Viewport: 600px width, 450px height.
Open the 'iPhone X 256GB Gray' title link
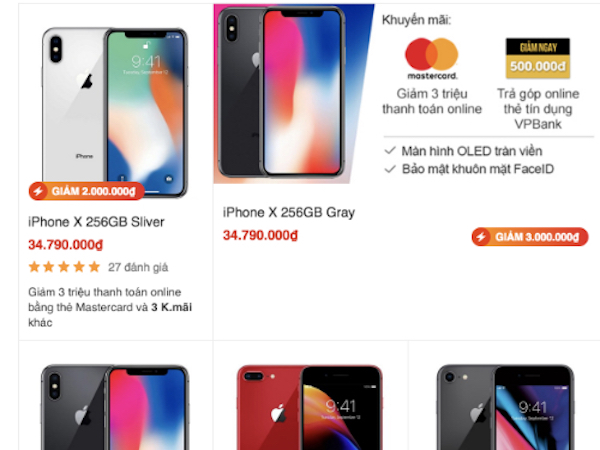pyautogui.click(x=289, y=212)
